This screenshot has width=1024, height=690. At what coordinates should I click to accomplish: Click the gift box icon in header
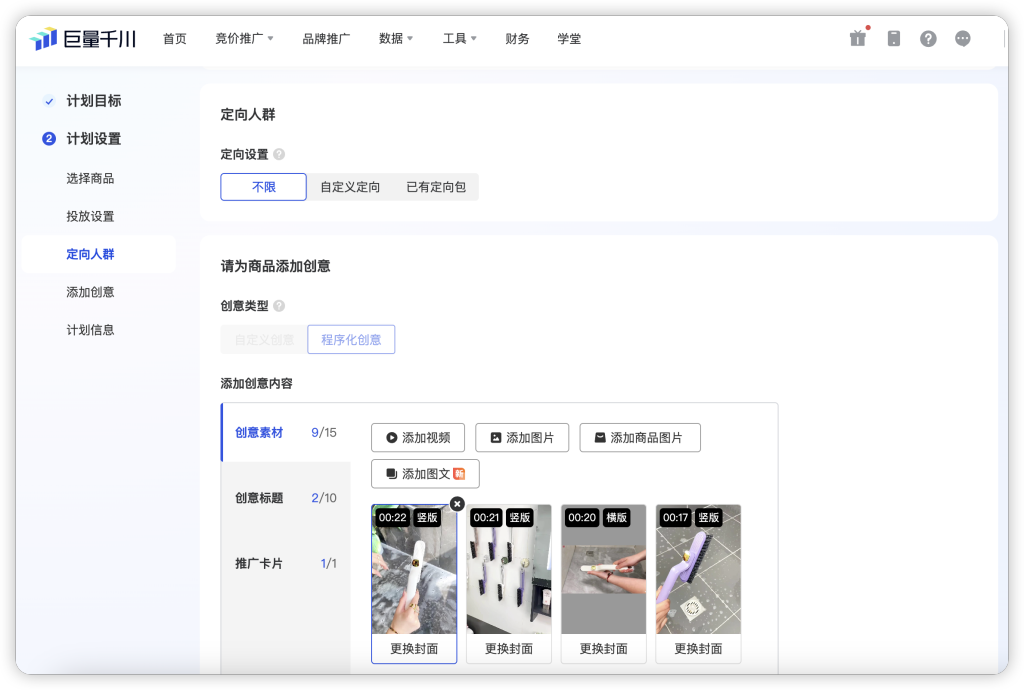[x=857, y=39]
